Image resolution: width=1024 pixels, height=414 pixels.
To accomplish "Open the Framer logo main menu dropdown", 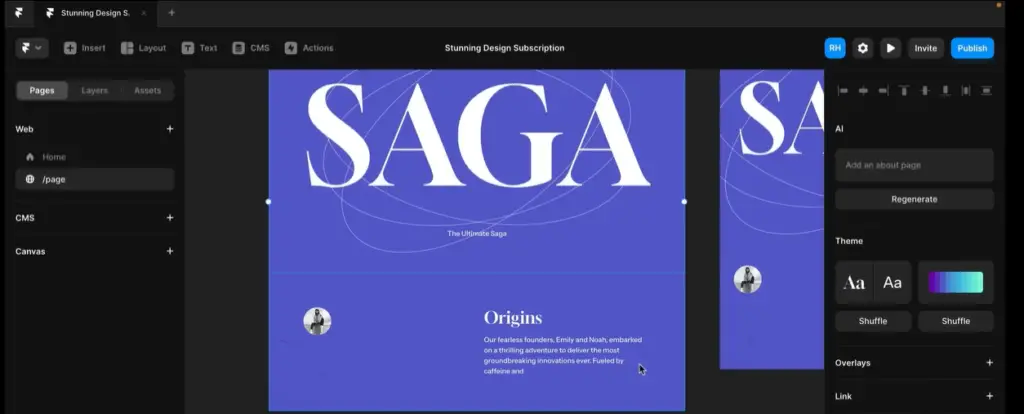I will pyautogui.click(x=31, y=48).
